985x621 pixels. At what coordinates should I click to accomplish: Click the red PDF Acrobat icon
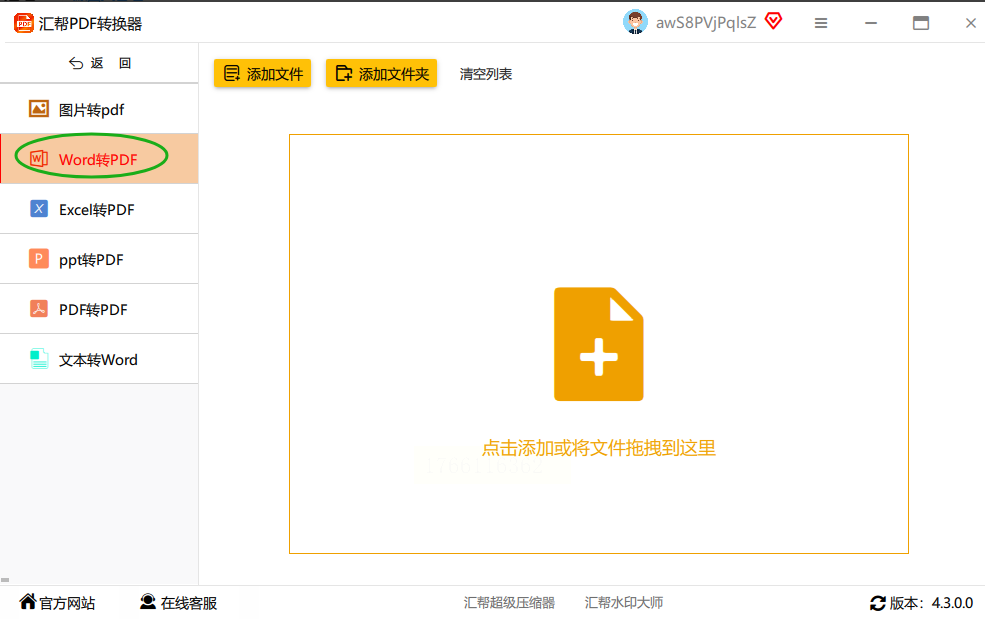click(x=39, y=308)
